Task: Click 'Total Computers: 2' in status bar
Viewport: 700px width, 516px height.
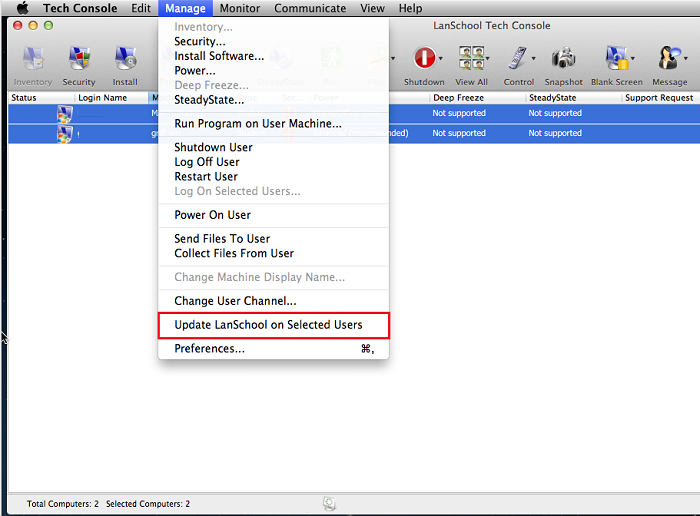Action: 62,504
